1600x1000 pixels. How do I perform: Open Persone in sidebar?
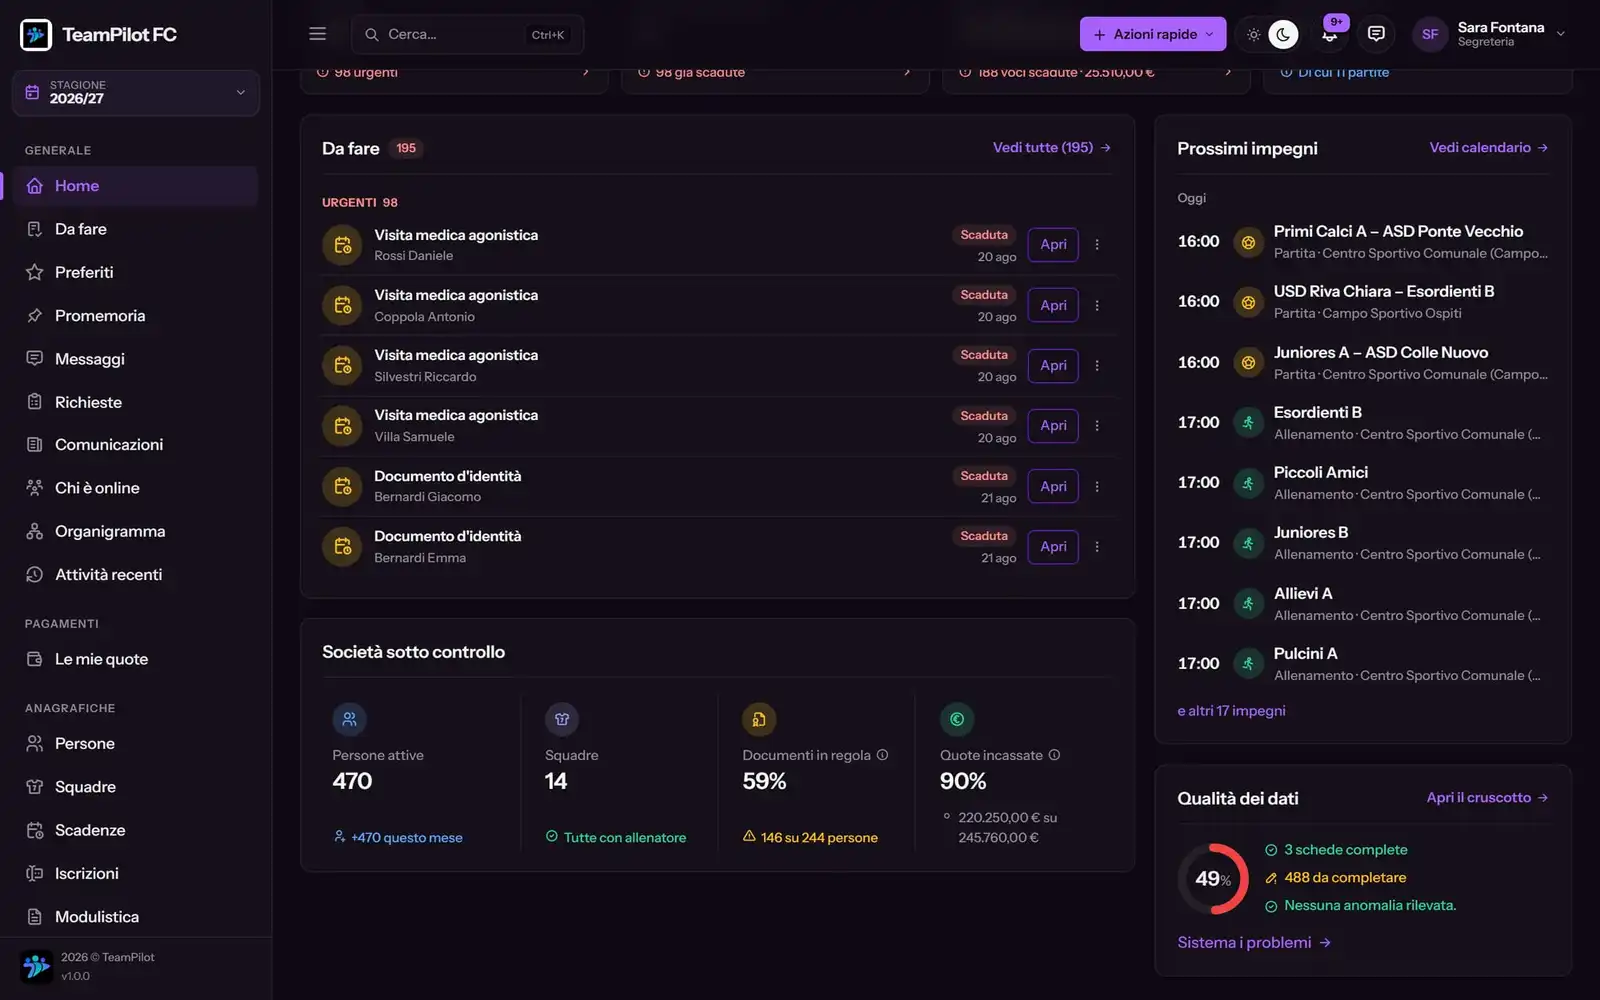click(x=136, y=744)
